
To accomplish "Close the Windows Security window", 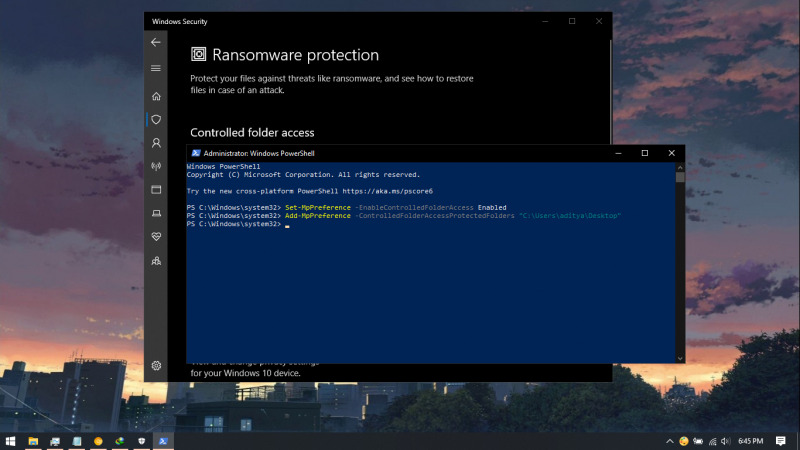I will (599, 21).
